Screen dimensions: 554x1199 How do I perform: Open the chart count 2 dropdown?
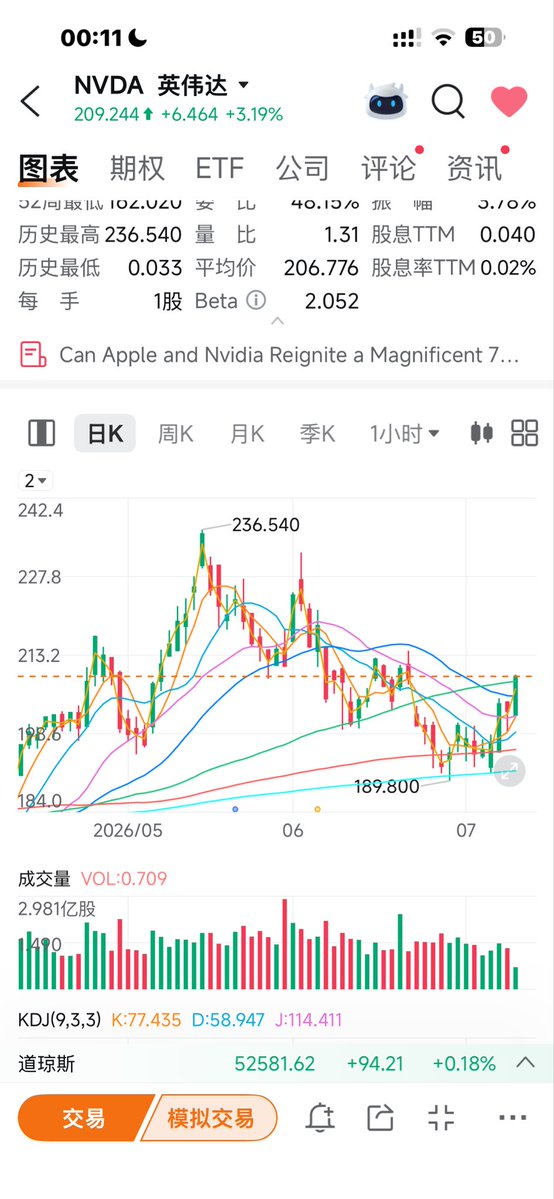[35, 481]
